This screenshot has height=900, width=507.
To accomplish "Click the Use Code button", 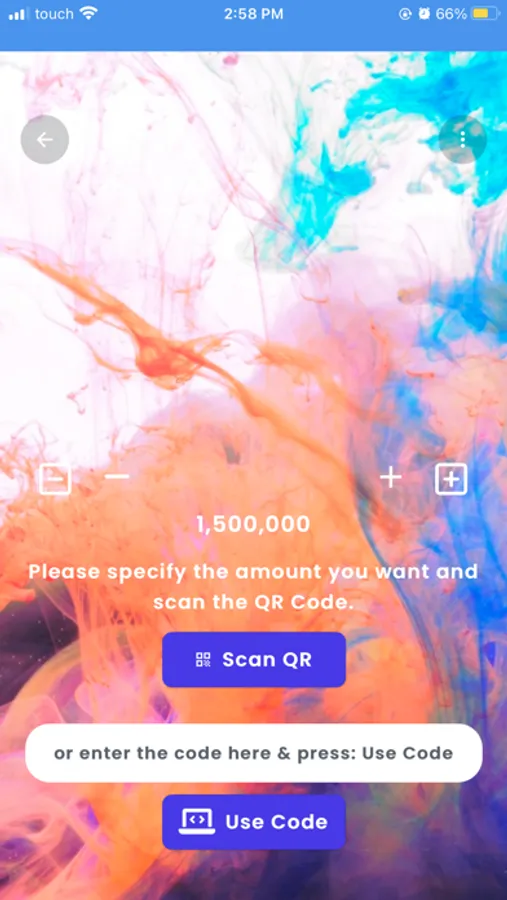I will [x=254, y=821].
